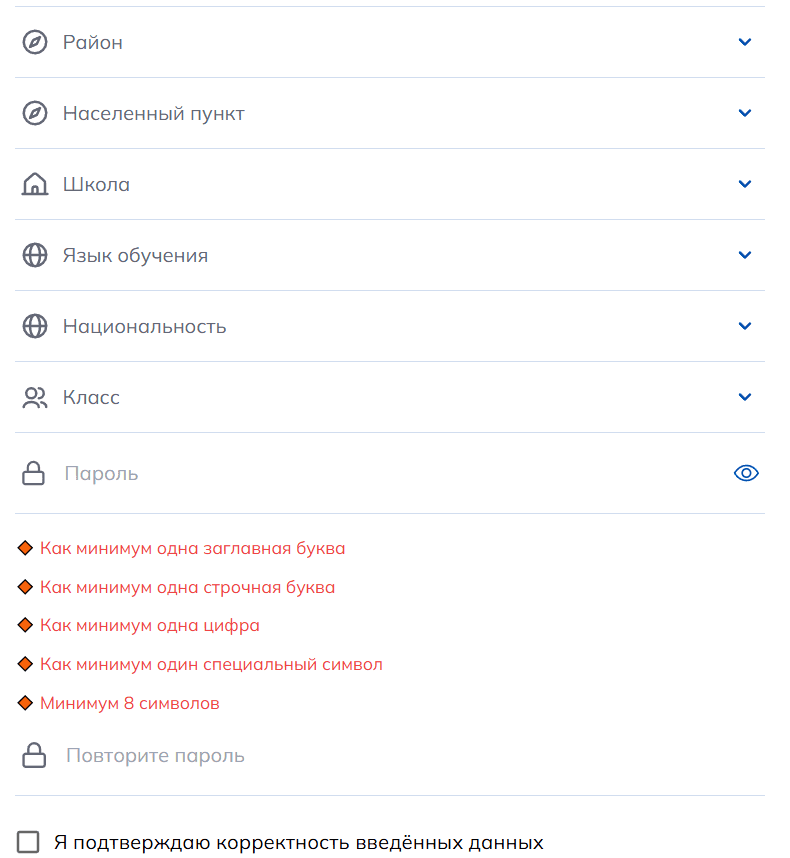Image resolution: width=790 pixels, height=858 pixels.
Task: Click the Минимум 8 символов requirement text
Action: [x=130, y=703]
